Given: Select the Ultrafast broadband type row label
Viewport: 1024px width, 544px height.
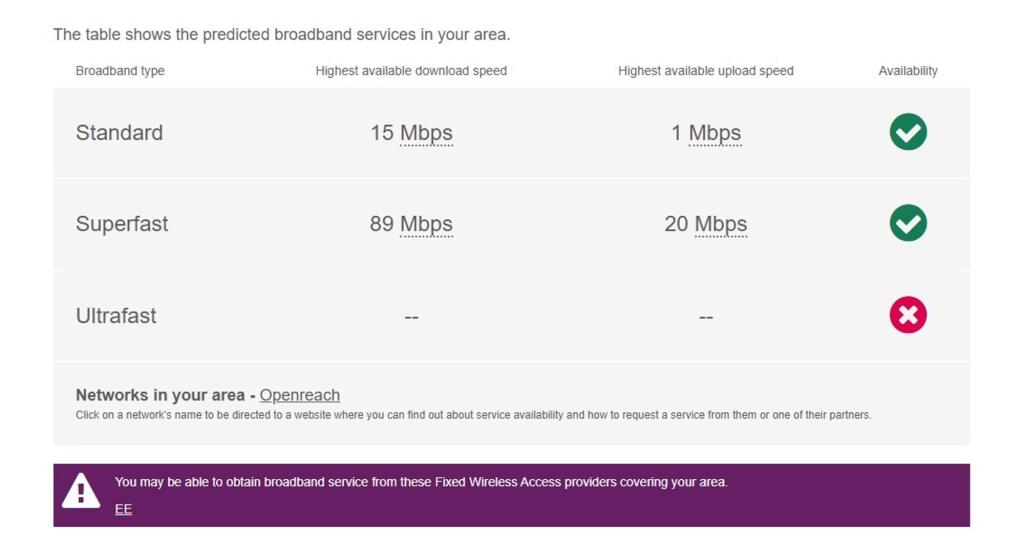Looking at the screenshot, I should (116, 316).
